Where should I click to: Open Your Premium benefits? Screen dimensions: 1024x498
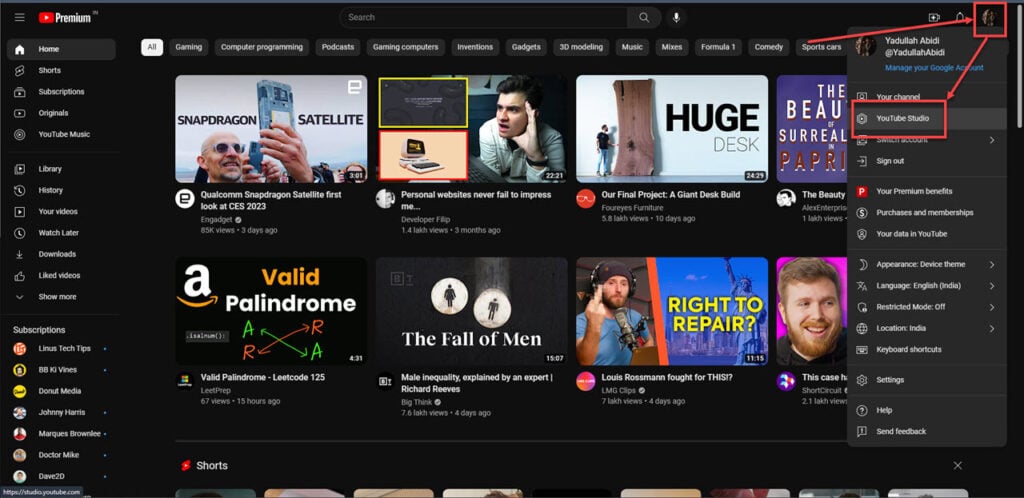coord(927,191)
